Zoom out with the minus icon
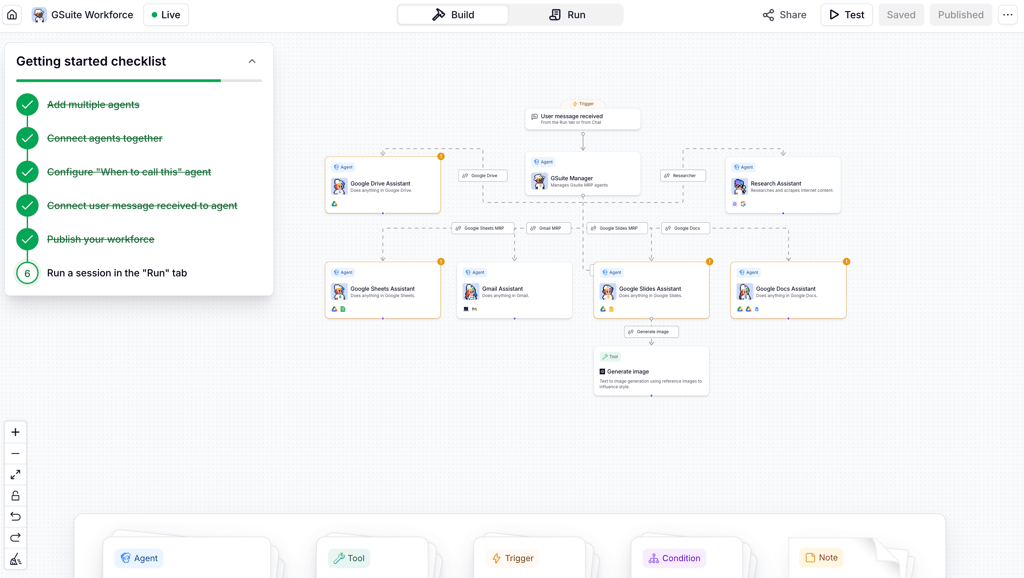 (15, 453)
